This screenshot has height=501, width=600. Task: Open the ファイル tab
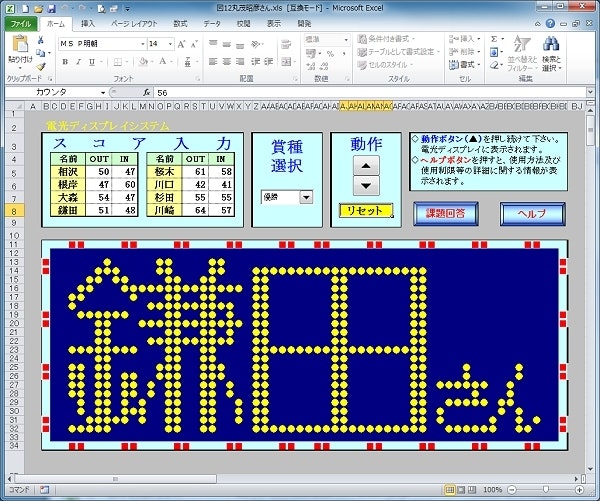coord(21,24)
